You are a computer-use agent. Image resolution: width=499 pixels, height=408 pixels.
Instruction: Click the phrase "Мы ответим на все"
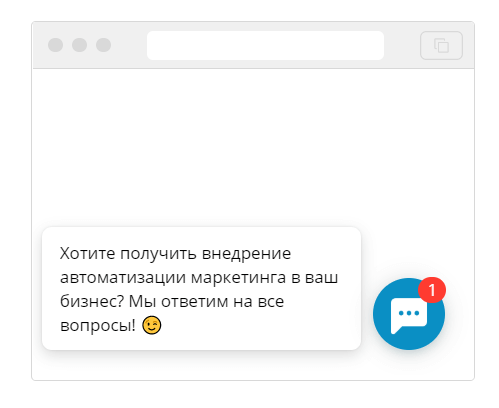tap(206, 301)
